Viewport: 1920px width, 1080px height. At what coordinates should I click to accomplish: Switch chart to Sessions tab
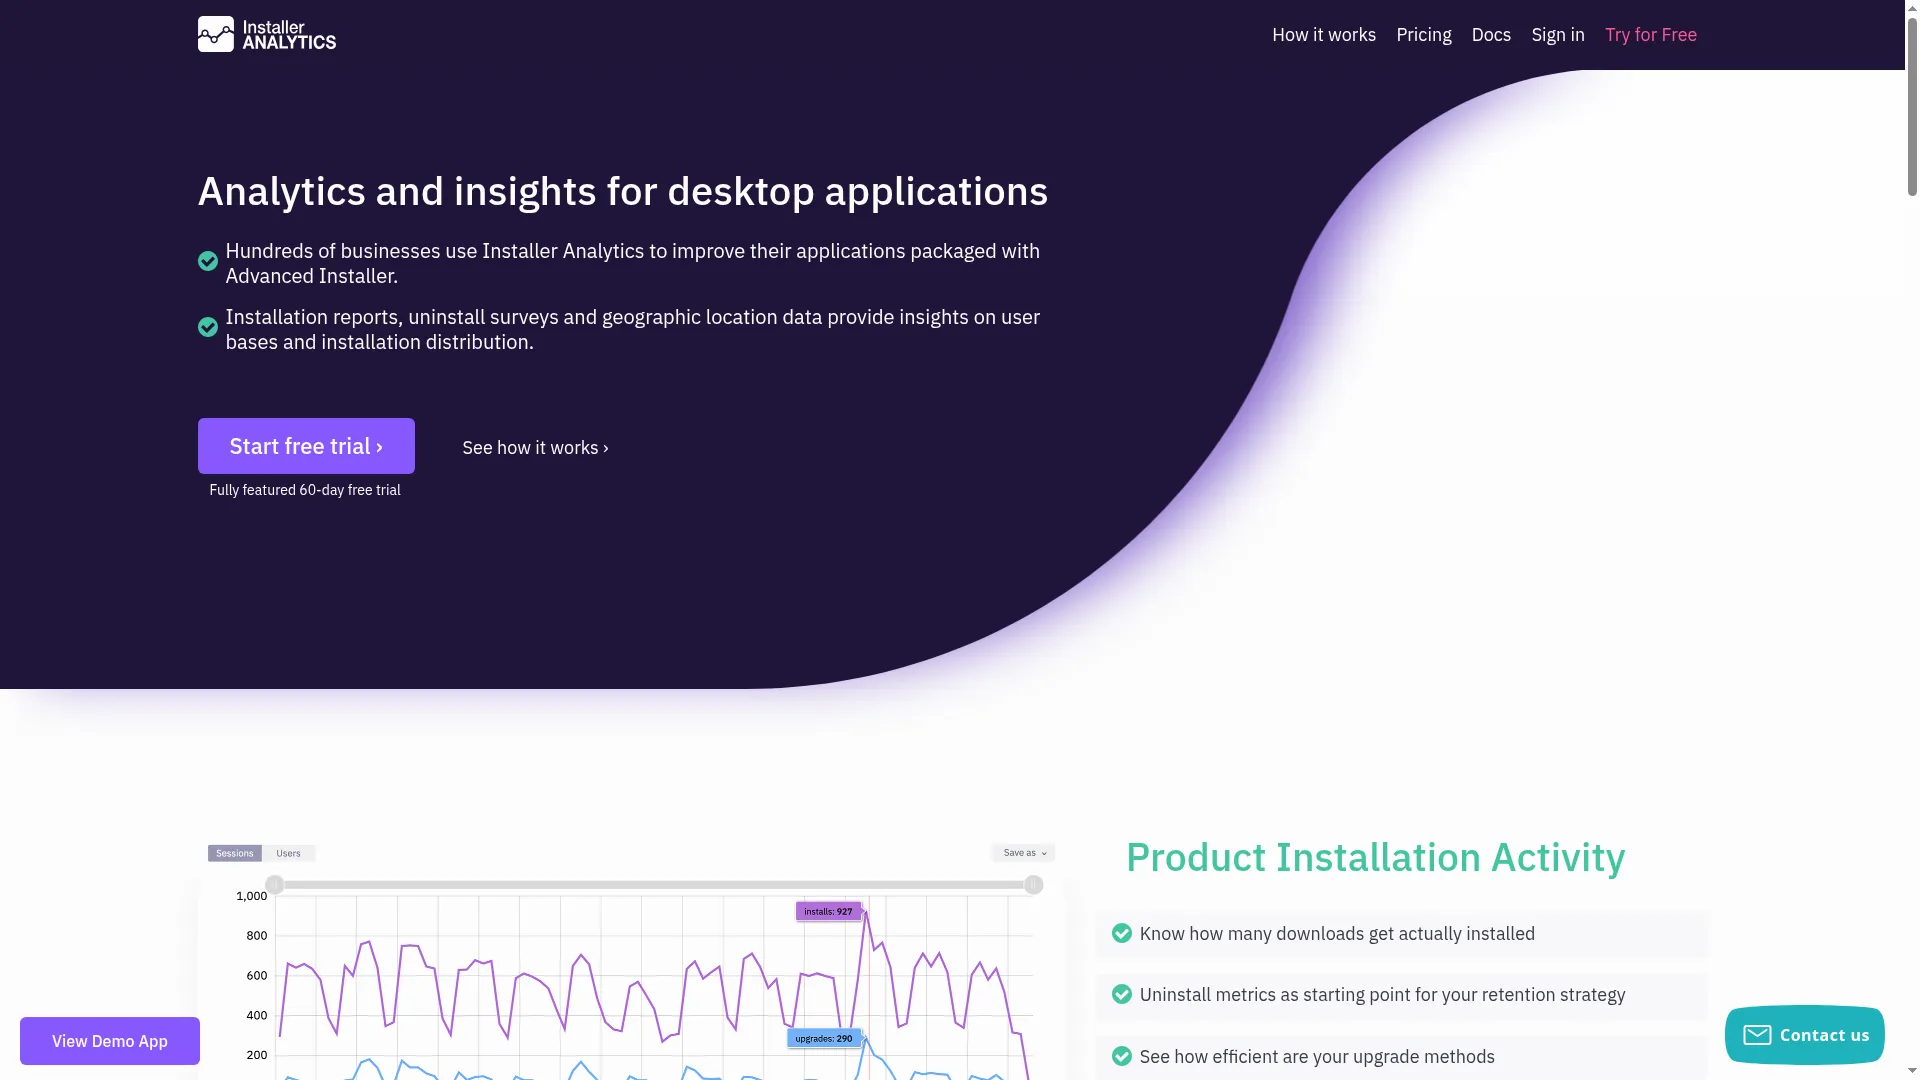pos(234,853)
